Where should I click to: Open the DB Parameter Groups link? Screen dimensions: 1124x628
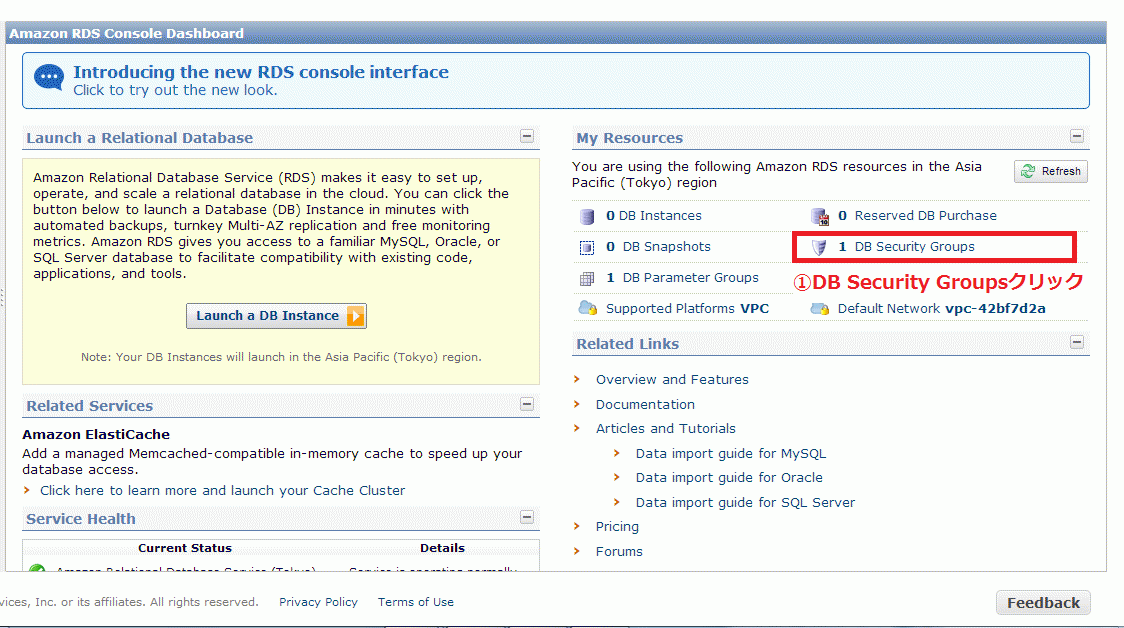tap(690, 277)
